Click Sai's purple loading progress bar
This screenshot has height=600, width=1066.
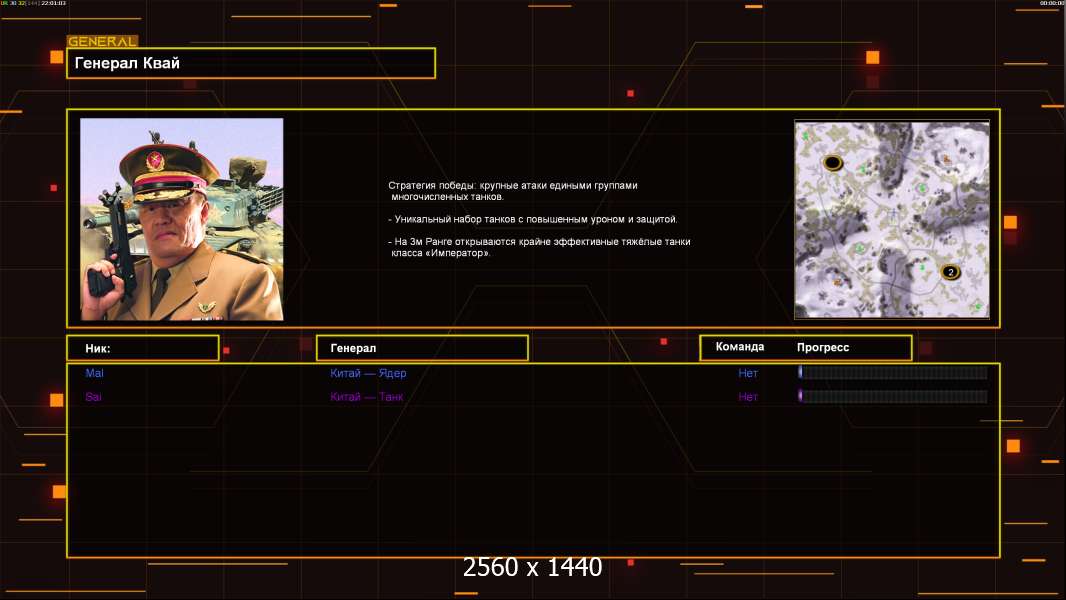point(892,397)
